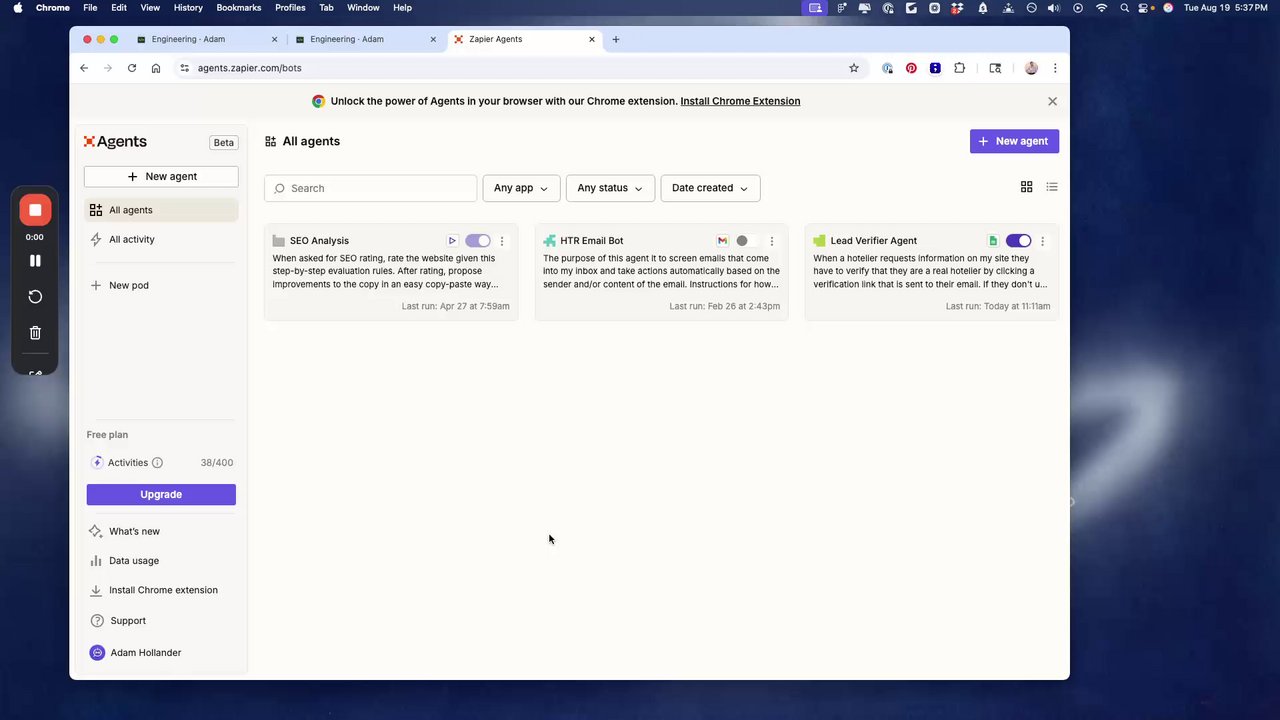This screenshot has width=1280, height=720.
Task: Open HTR Email Bot three-dot menu
Action: tap(772, 241)
